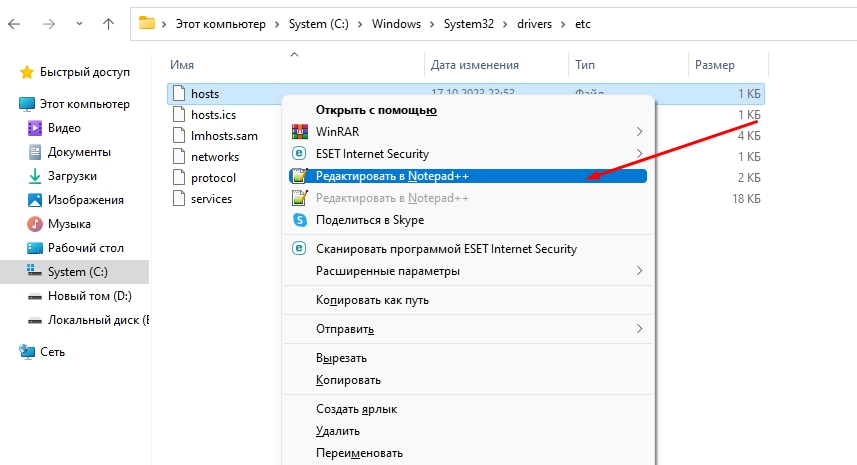Click the Video folder icon
The image size is (857, 465).
(35, 128)
